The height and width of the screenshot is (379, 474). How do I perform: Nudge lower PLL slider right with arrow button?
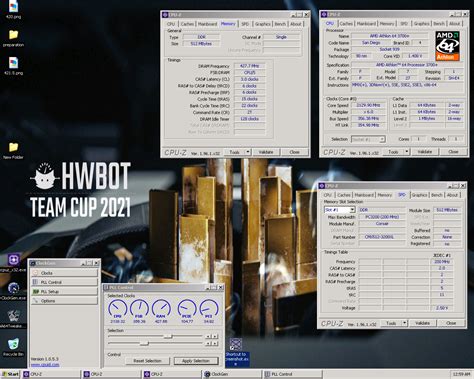pyautogui.click(x=215, y=343)
